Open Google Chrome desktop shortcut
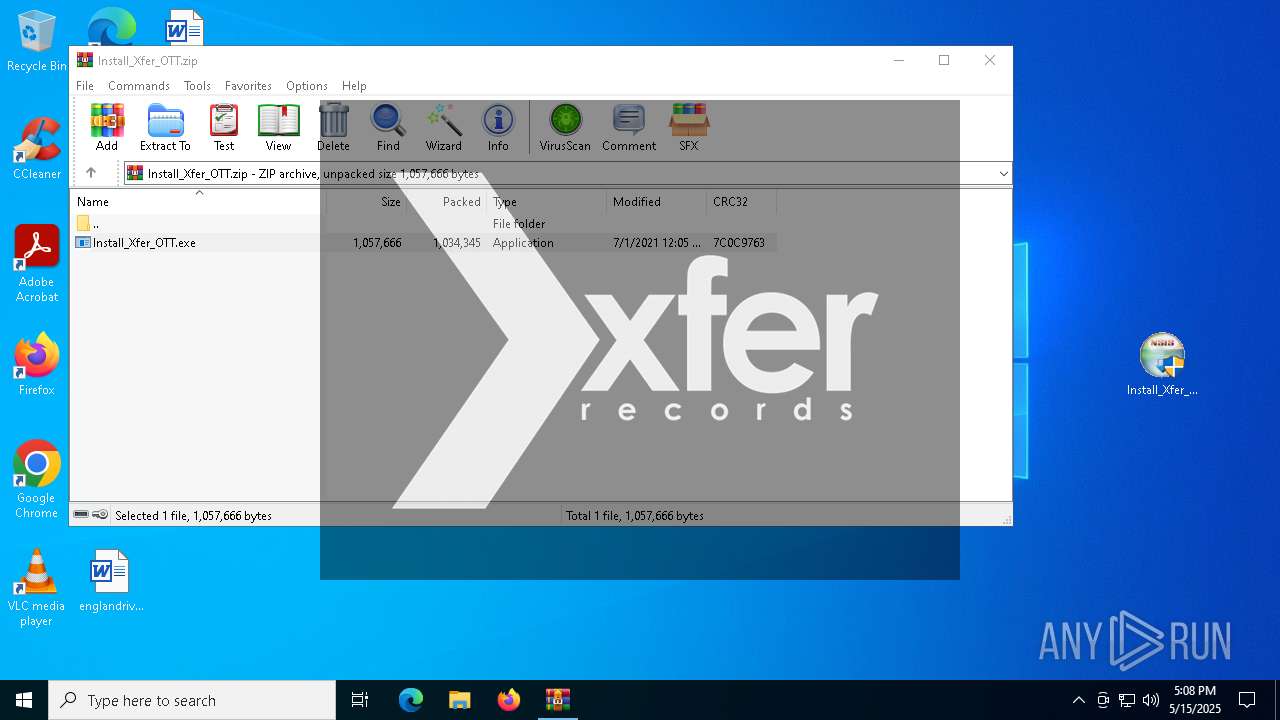Image resolution: width=1280 pixels, height=720 pixels. pyautogui.click(x=37, y=480)
